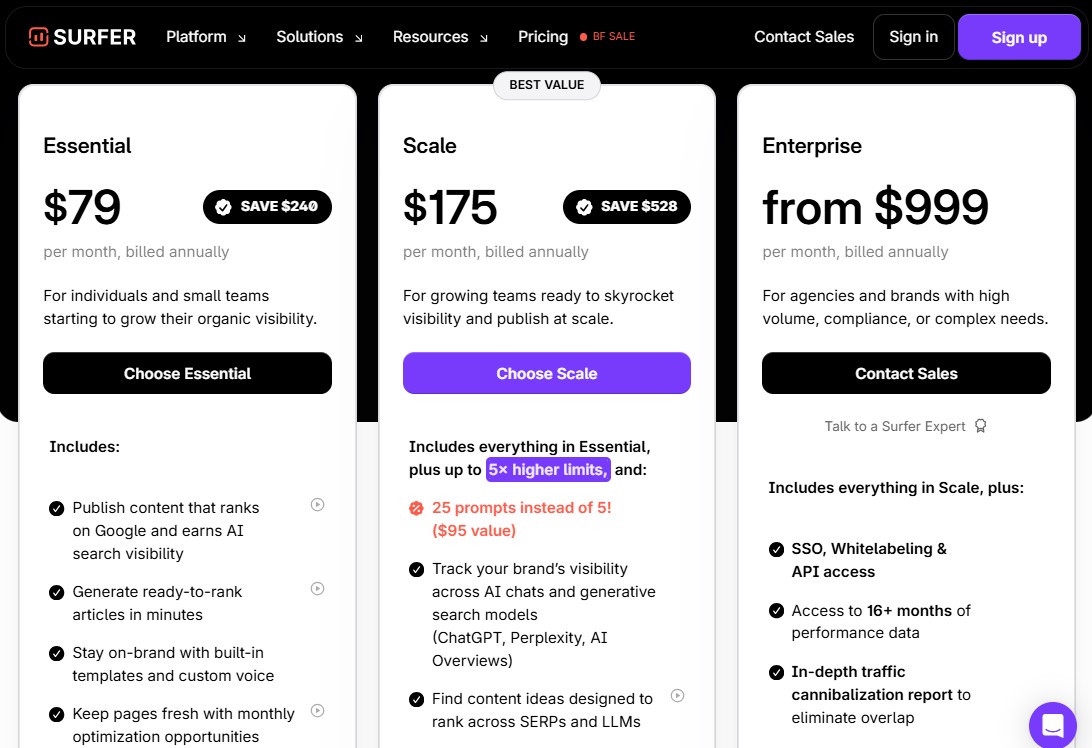Open the Solutions dropdown
The image size is (1092, 748).
(318, 37)
